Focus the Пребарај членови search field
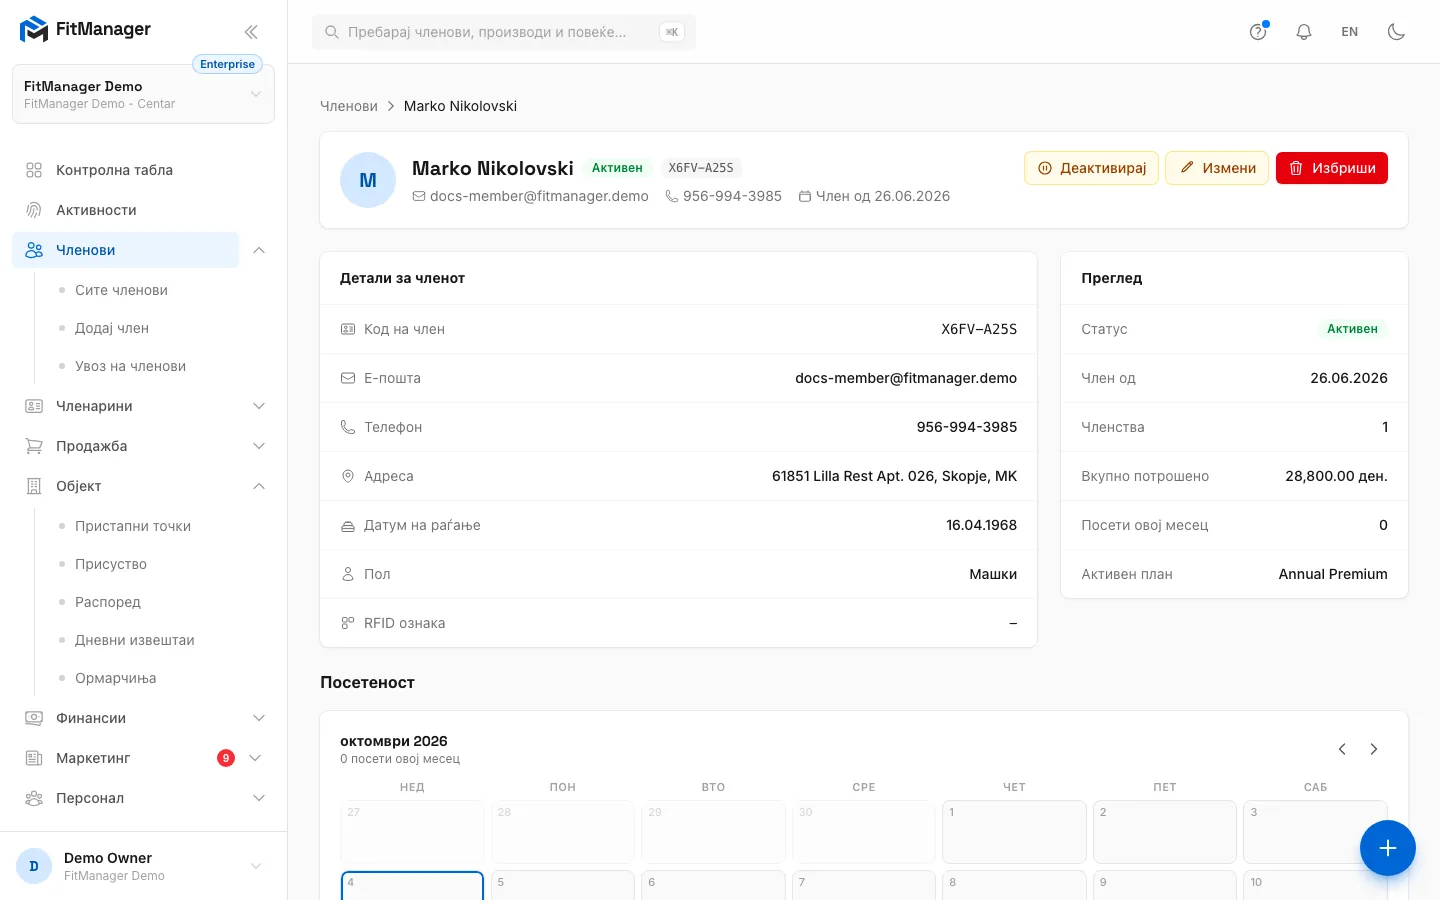1440x900 pixels. 504,32
